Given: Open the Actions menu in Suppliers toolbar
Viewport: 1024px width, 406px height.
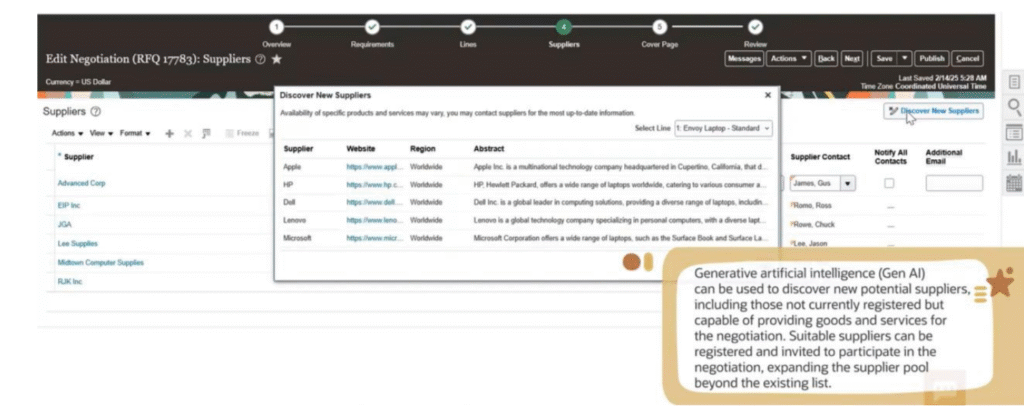Looking at the screenshot, I should click(67, 133).
